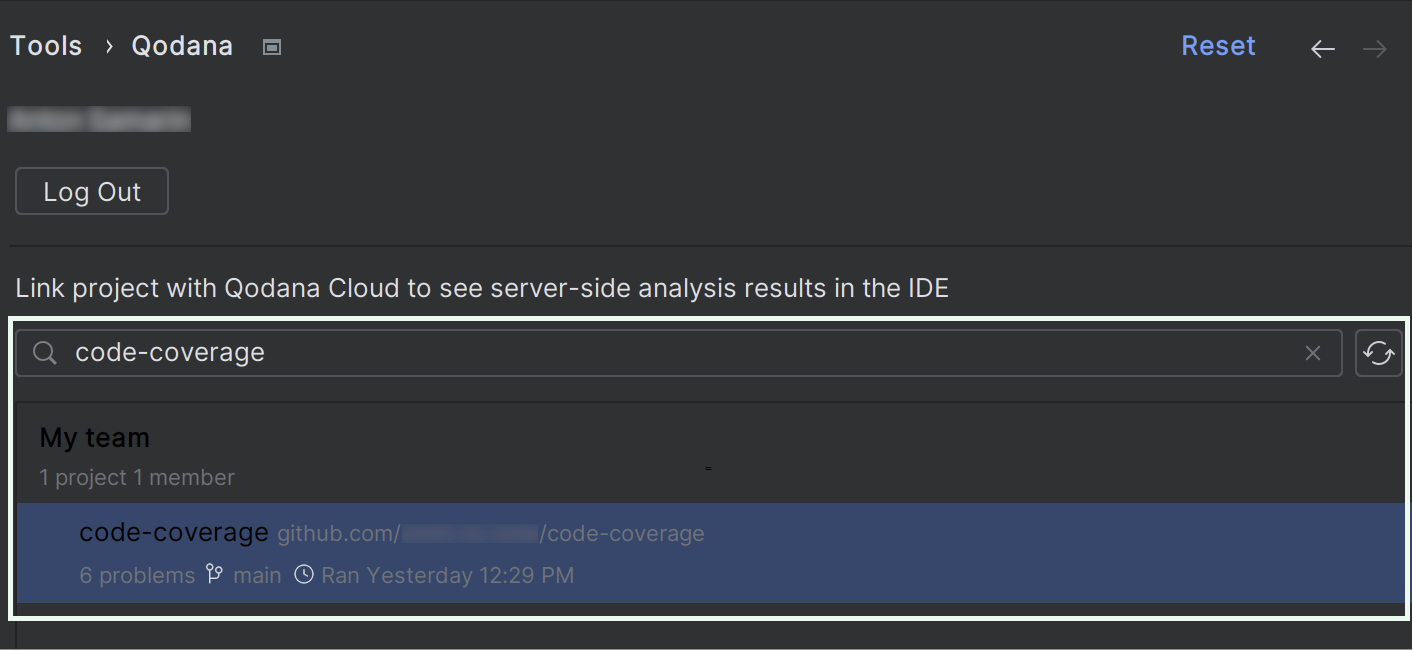Click the clock icon before Ran Yesterday

304,574
